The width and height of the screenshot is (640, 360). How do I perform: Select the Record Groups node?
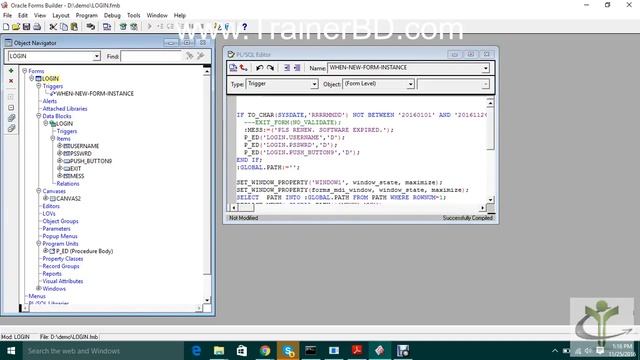(61, 266)
